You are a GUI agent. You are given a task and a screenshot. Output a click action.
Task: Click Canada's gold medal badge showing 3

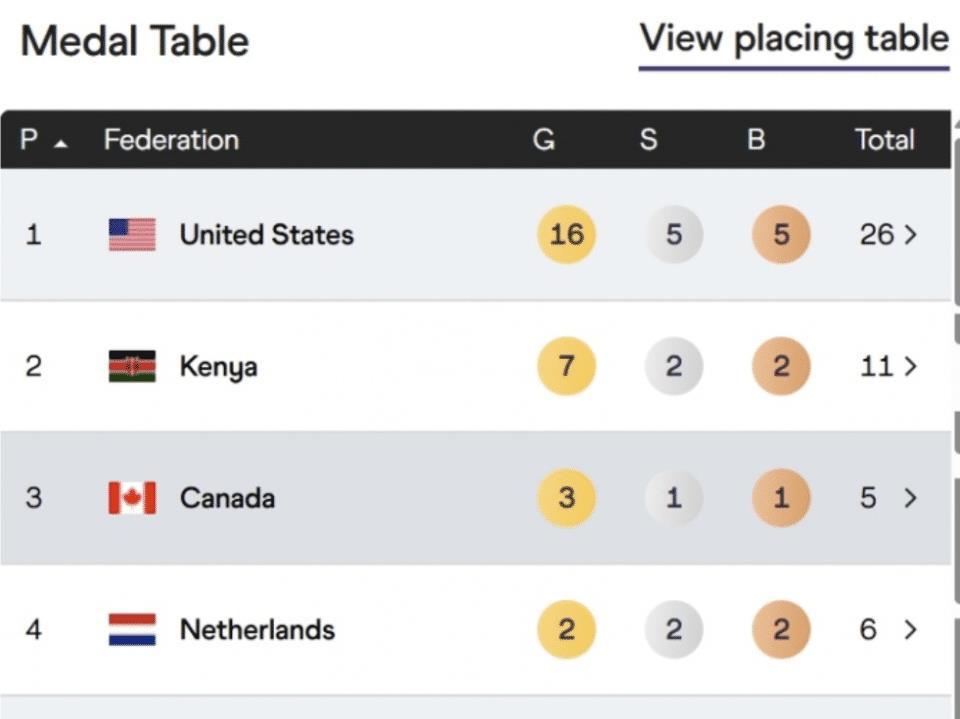[566, 498]
